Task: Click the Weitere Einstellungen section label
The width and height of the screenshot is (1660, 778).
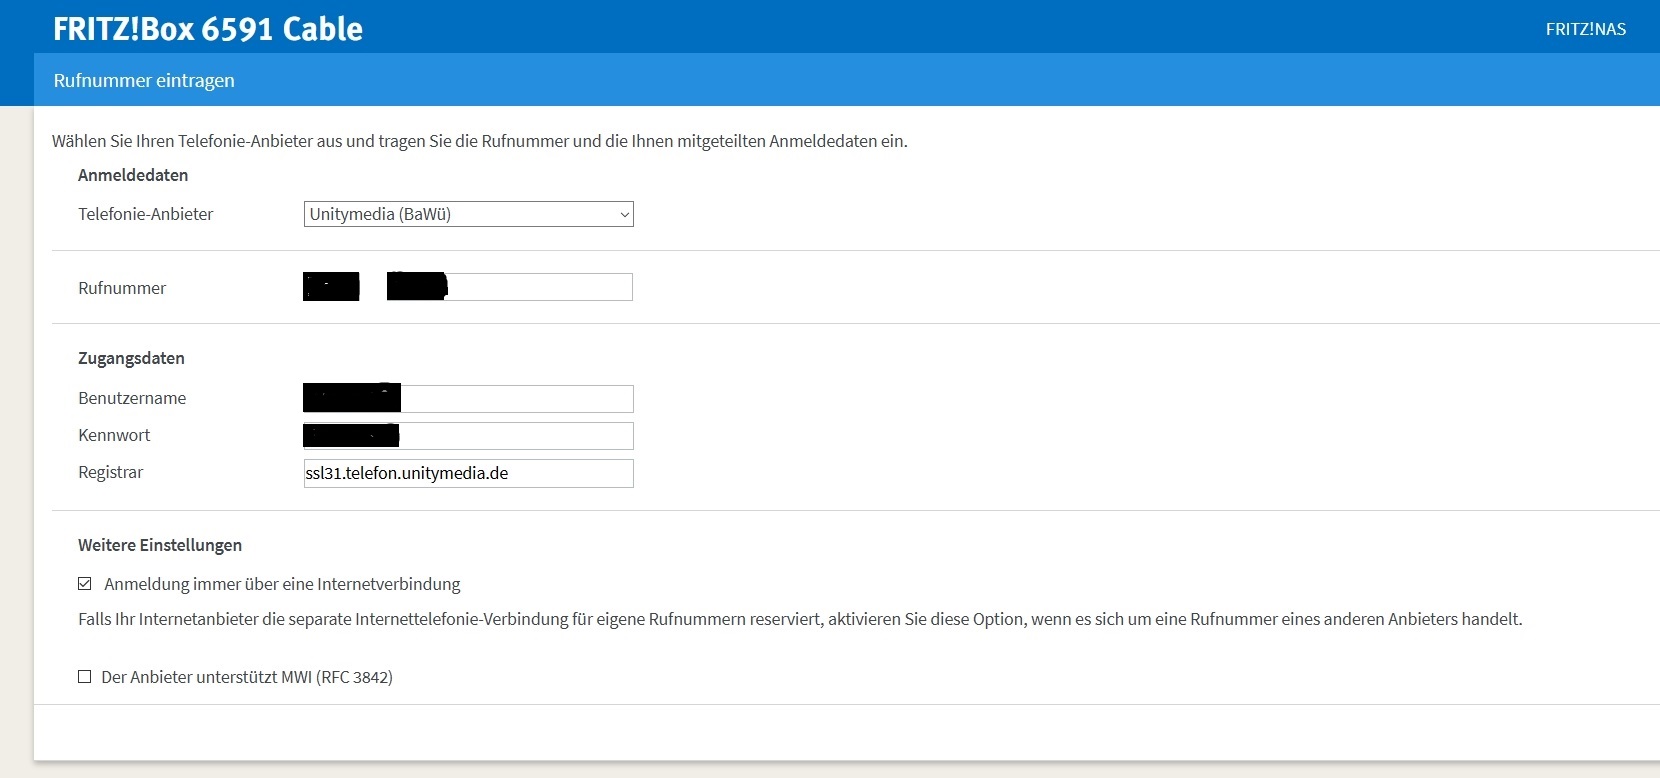Action: point(160,545)
